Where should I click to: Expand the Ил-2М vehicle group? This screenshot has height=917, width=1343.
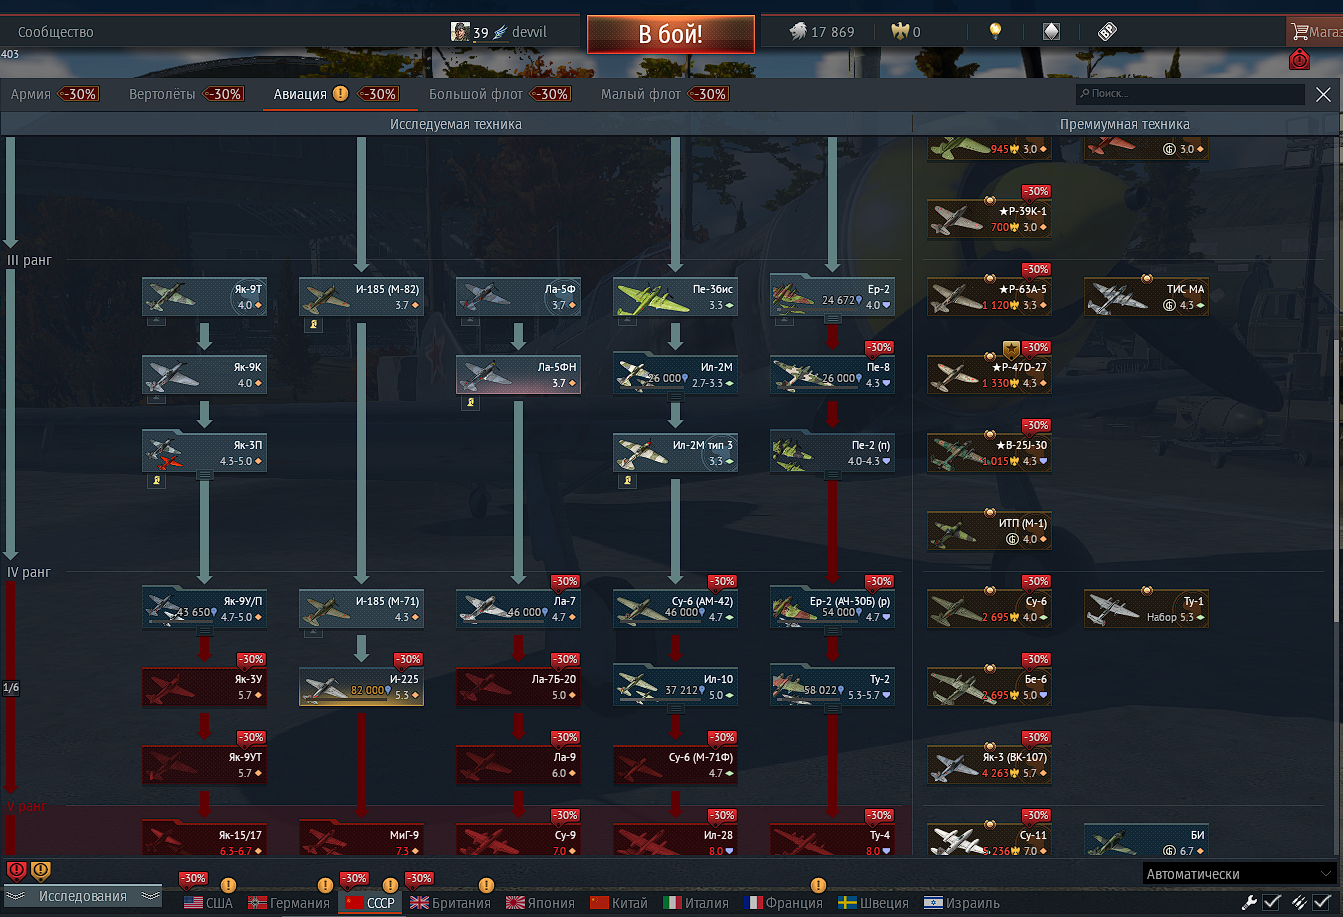point(676,398)
